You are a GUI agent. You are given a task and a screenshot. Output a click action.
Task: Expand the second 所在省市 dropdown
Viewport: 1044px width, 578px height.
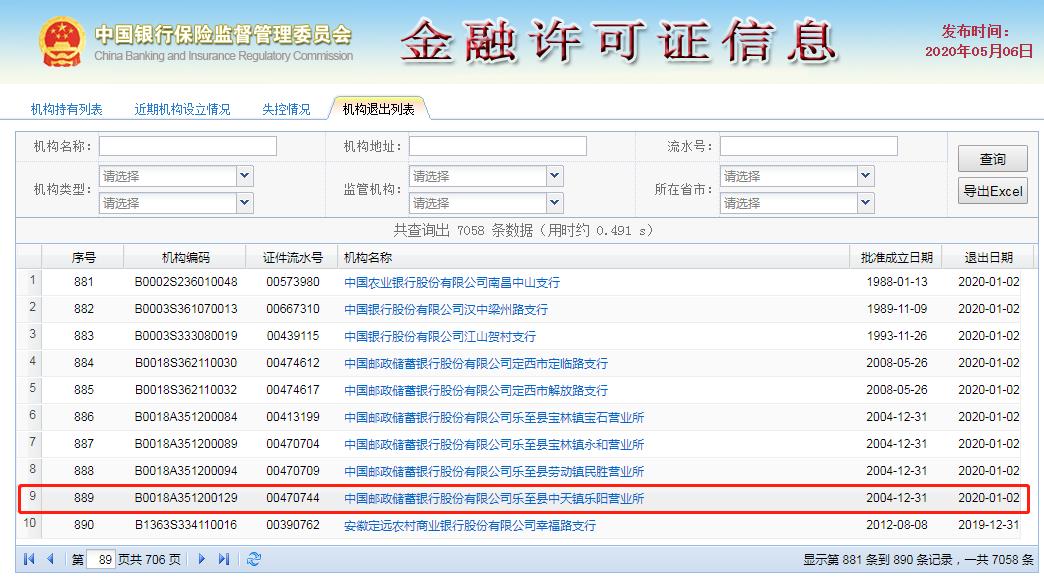tap(865, 203)
